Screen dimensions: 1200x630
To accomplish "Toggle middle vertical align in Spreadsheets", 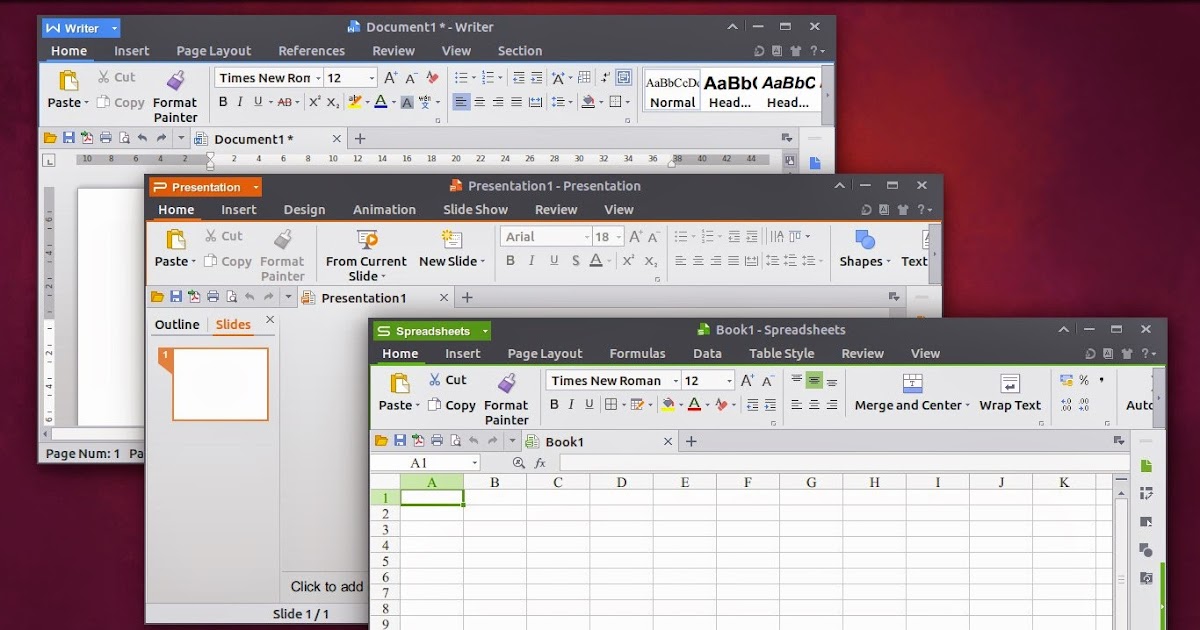I will click(814, 380).
